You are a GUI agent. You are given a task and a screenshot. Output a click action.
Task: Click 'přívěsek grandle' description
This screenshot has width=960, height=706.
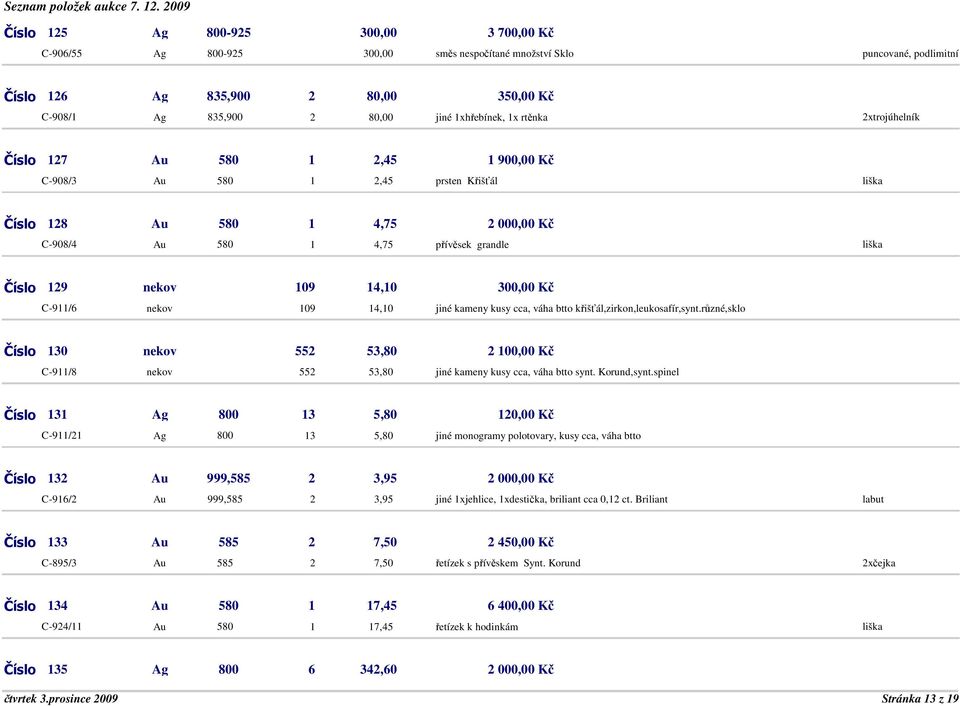[472, 245]
